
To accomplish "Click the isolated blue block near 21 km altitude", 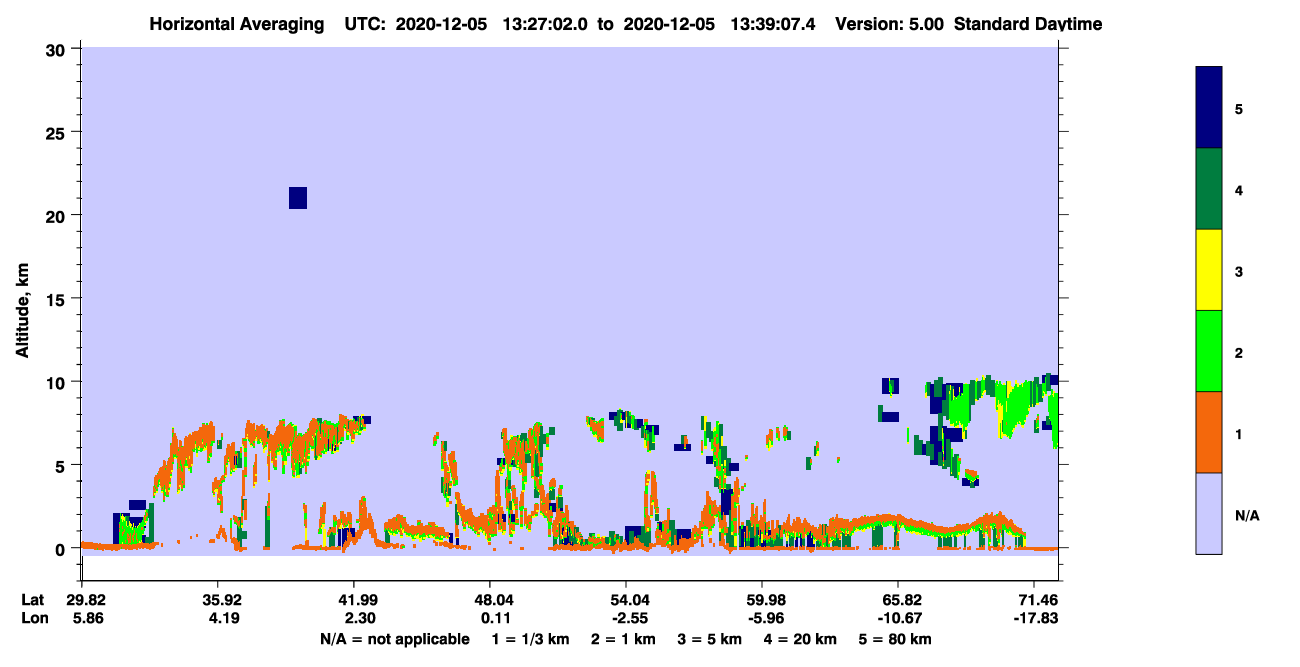I will (298, 198).
